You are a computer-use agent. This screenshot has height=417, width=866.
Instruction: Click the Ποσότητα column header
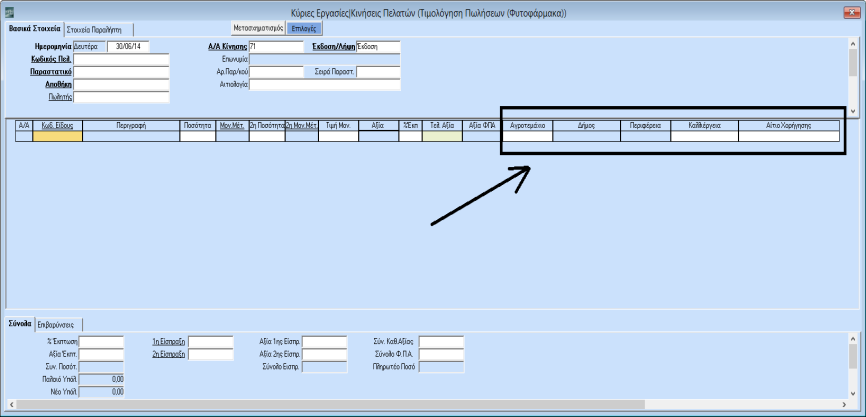click(x=198, y=125)
